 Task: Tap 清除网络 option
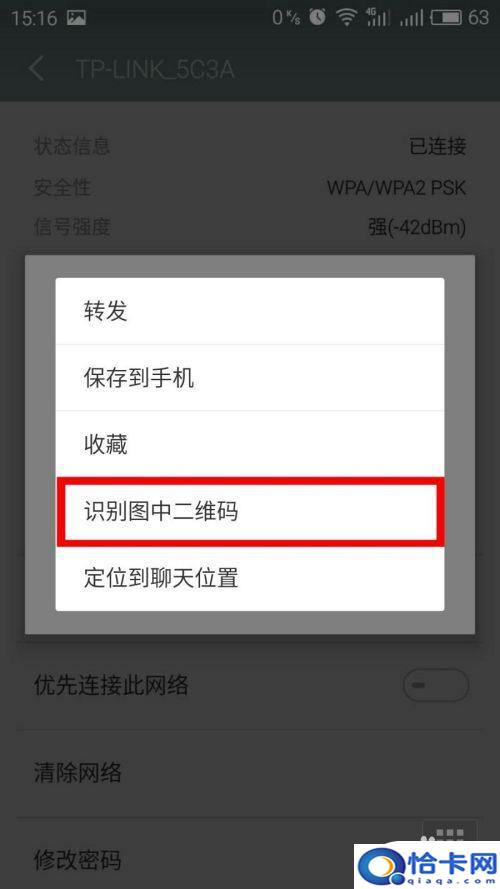tap(250, 773)
